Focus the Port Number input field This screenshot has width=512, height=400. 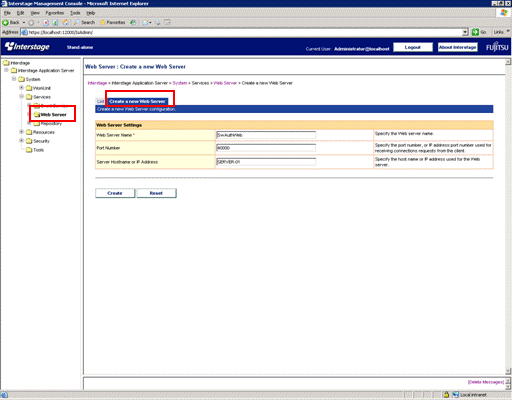pos(266,148)
